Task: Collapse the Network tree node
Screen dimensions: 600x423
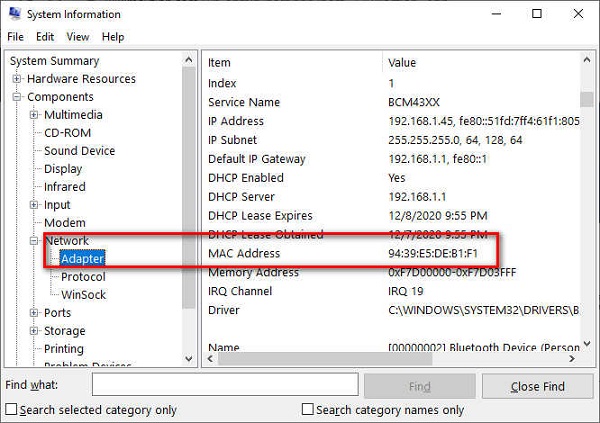Action: [34, 241]
